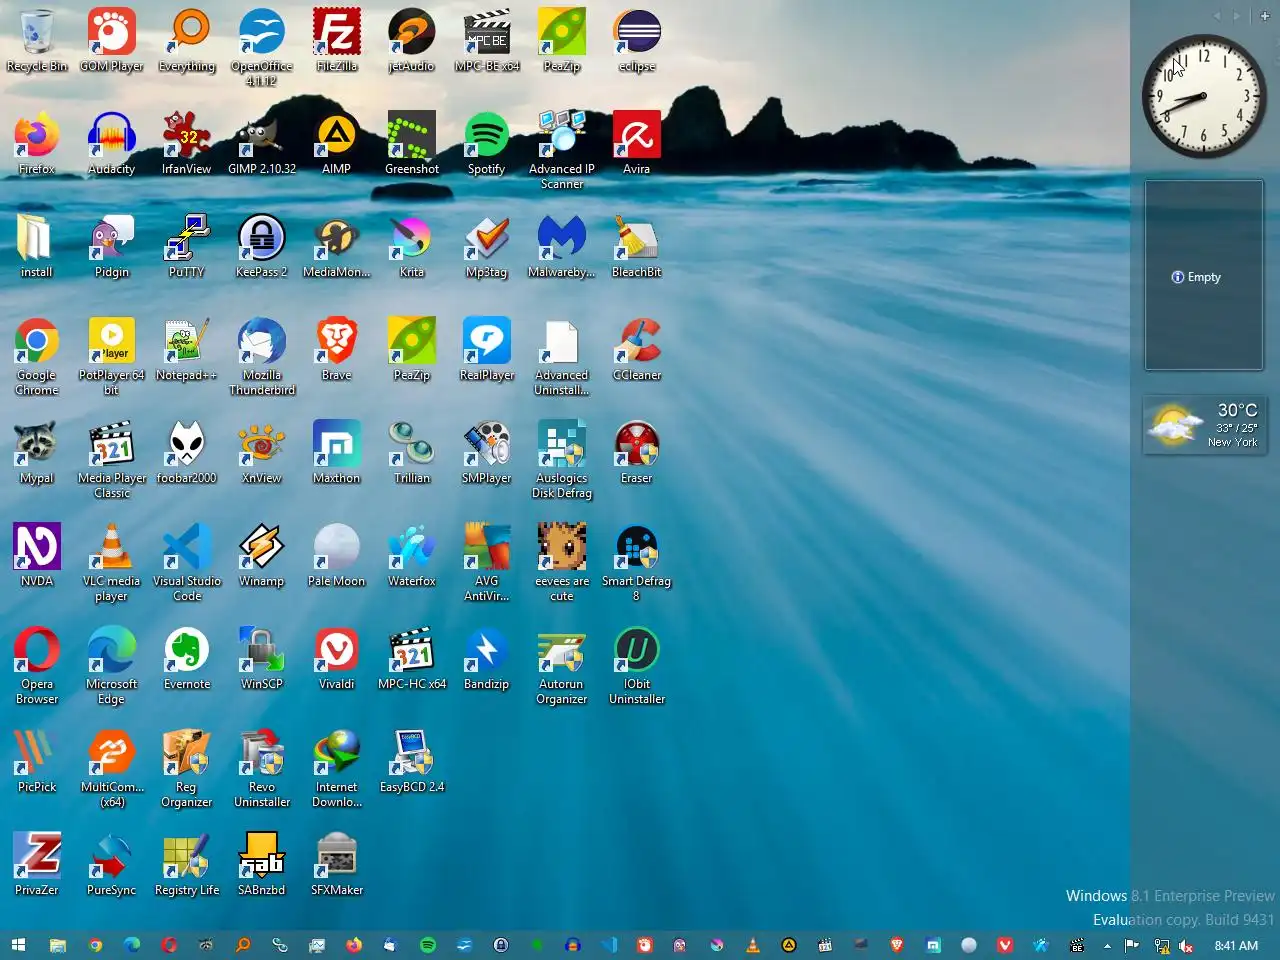Open the Autorun Organizer shortcut
The image size is (1280, 960).
click(x=562, y=666)
